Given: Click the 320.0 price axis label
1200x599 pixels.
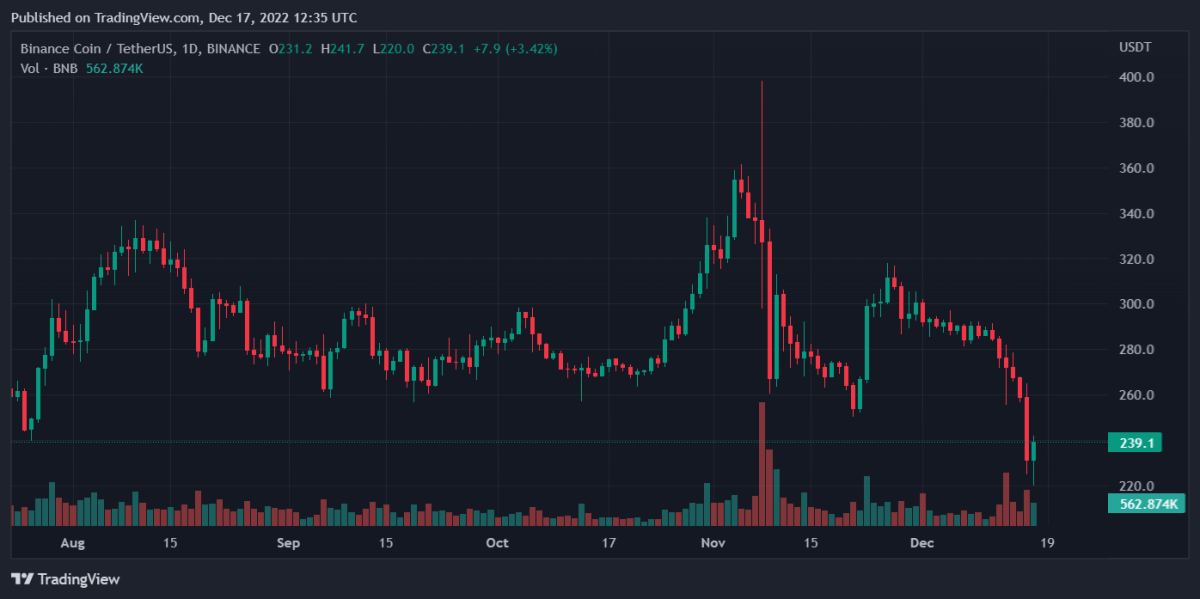Looking at the screenshot, I should 1137,259.
